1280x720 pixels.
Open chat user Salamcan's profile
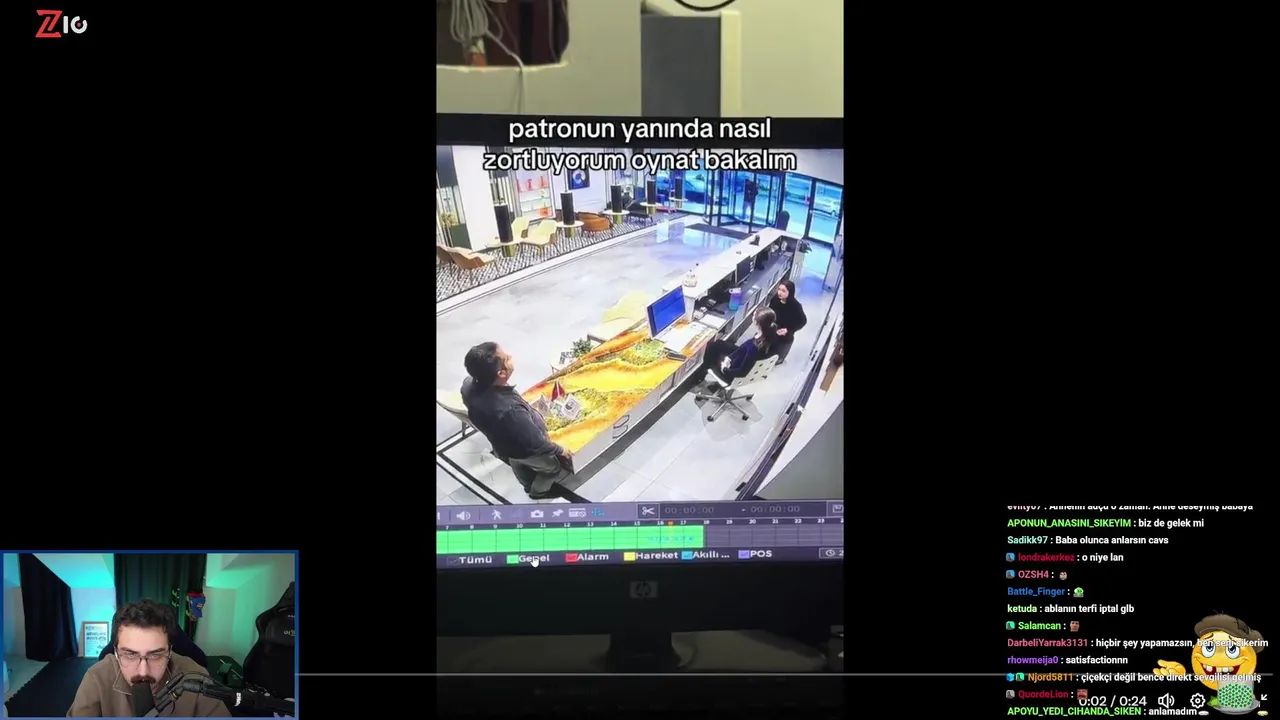(1039, 625)
